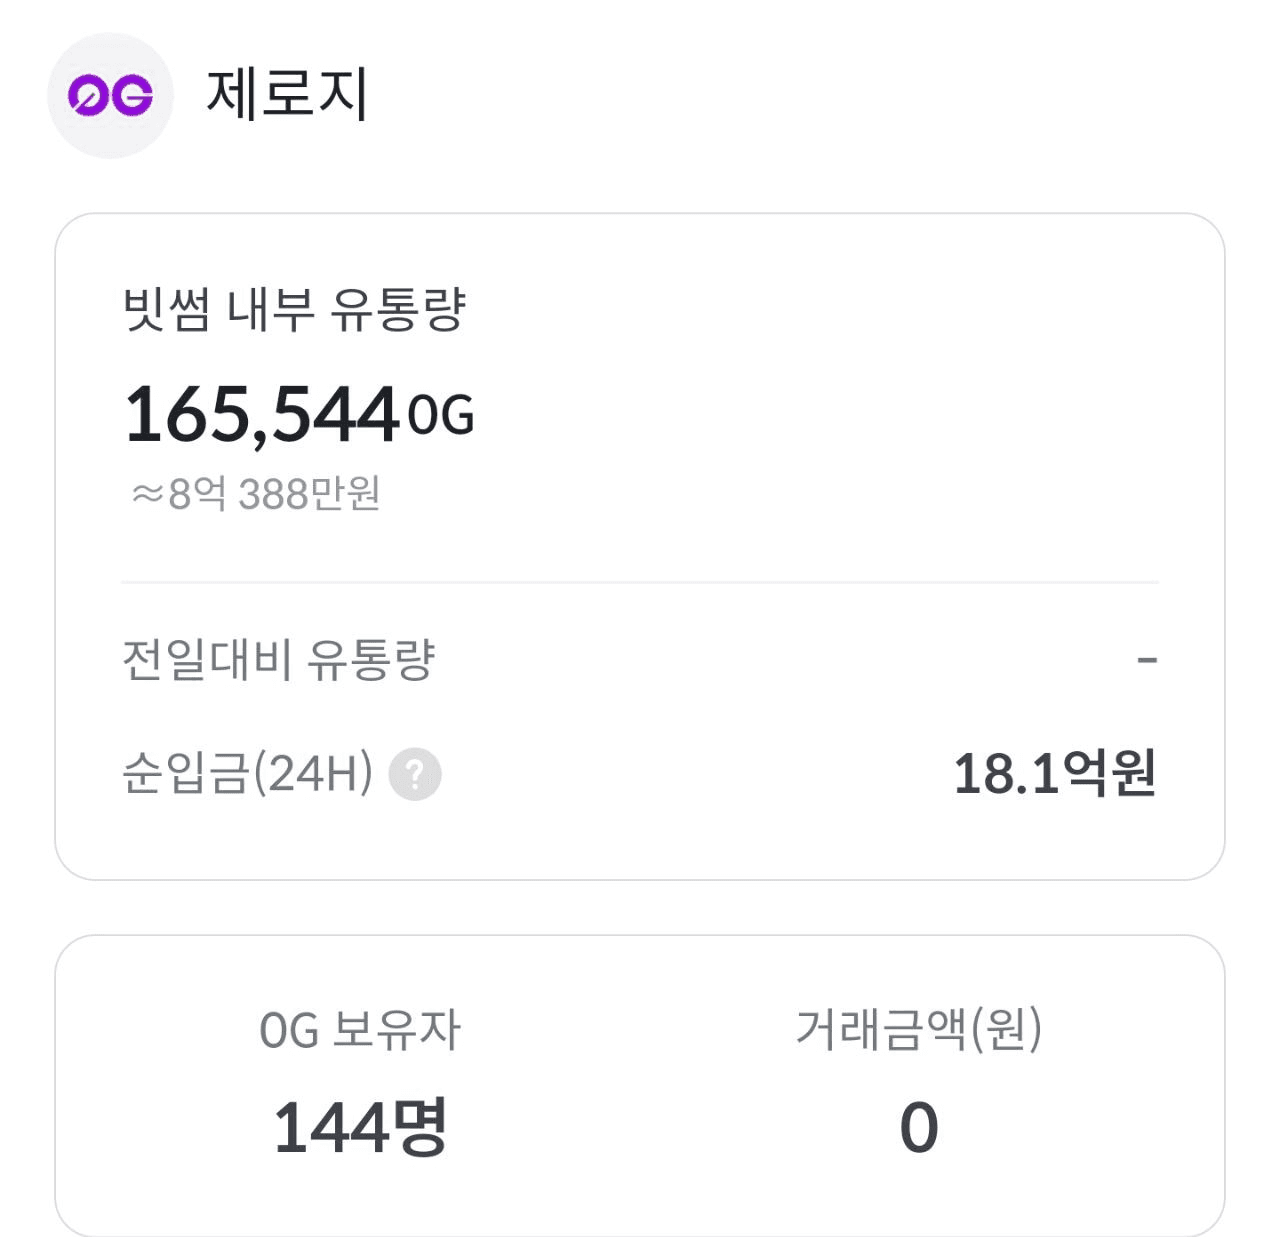Viewport: 1280px width, 1237px height.
Task: Click the 0 trade amount value
Action: tap(919, 1128)
